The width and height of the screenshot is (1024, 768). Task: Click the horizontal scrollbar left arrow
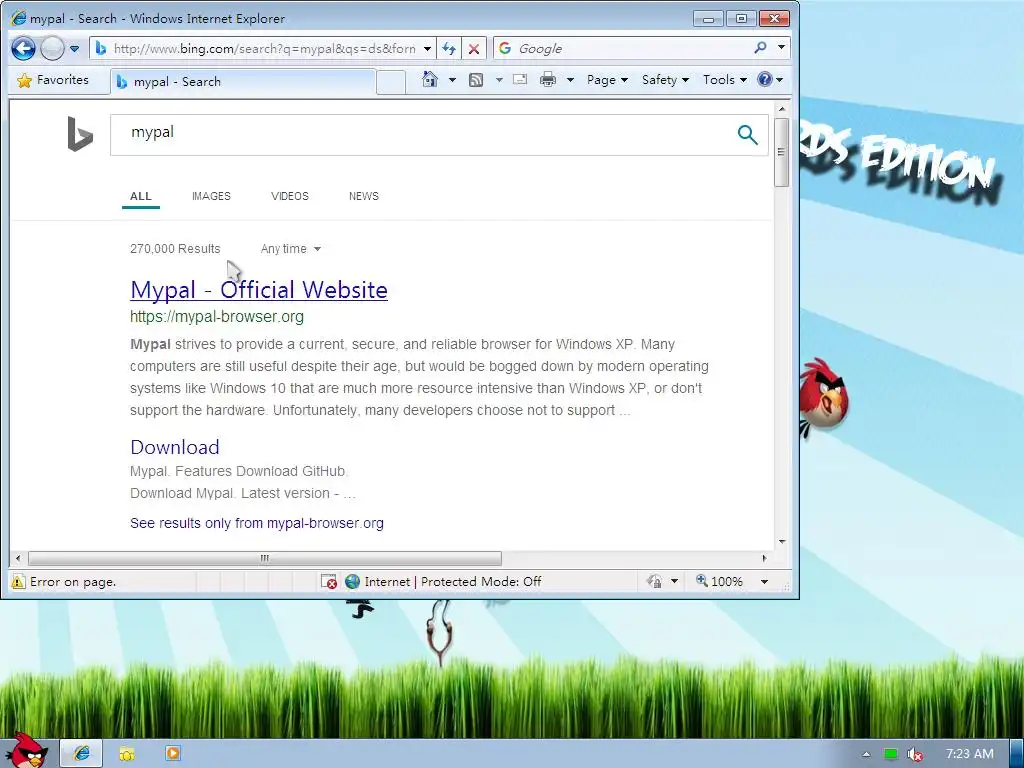pyautogui.click(x=18, y=558)
